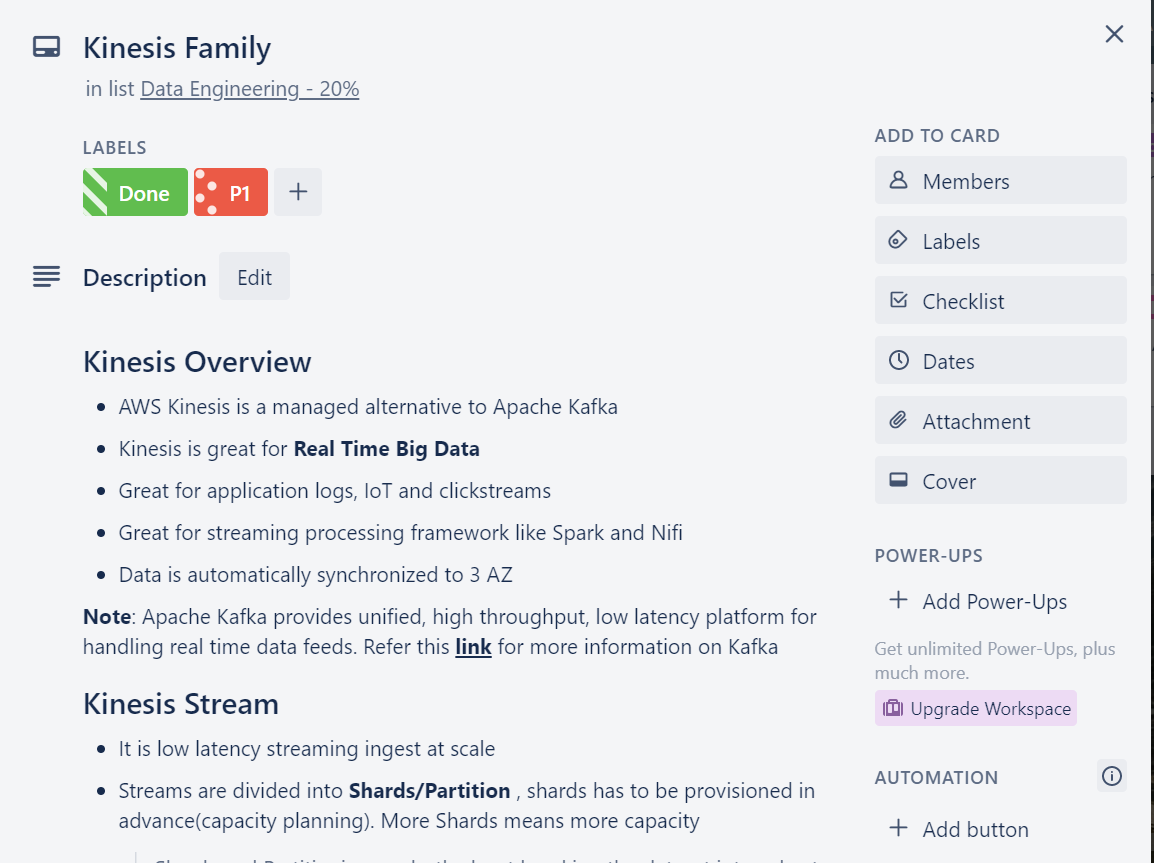Follow the Kafka information link

(x=473, y=647)
